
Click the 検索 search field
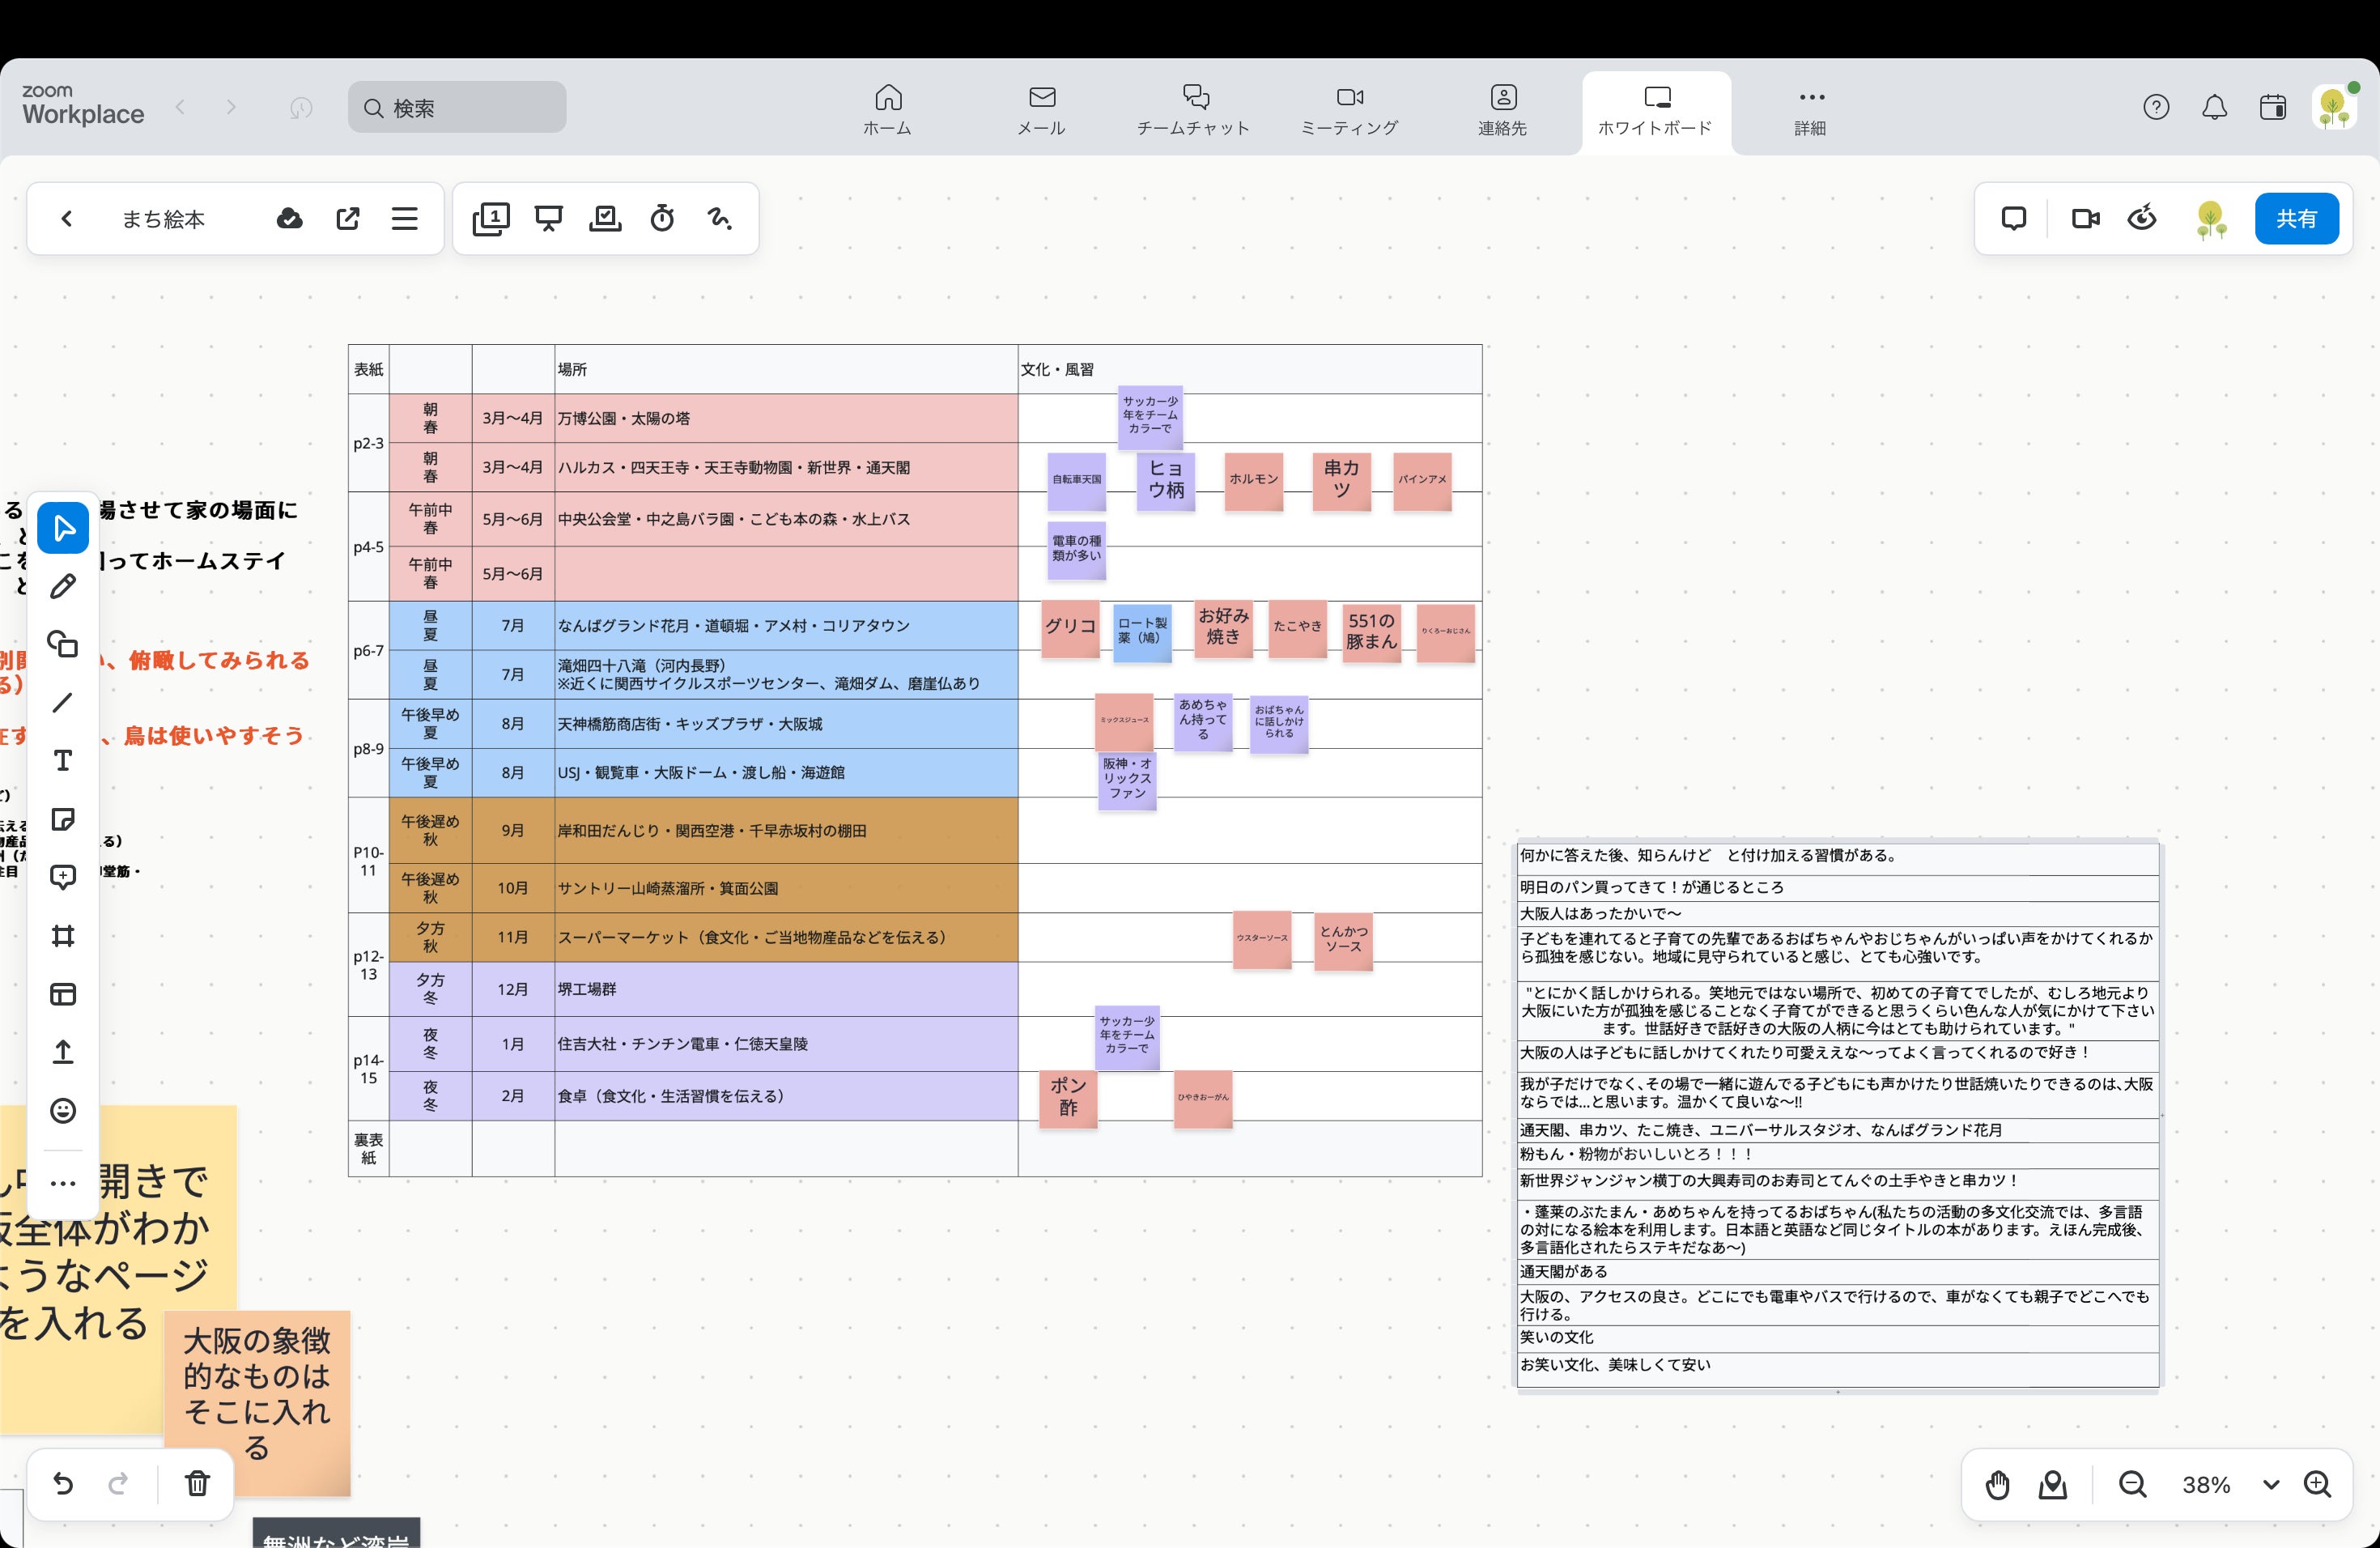tap(457, 107)
